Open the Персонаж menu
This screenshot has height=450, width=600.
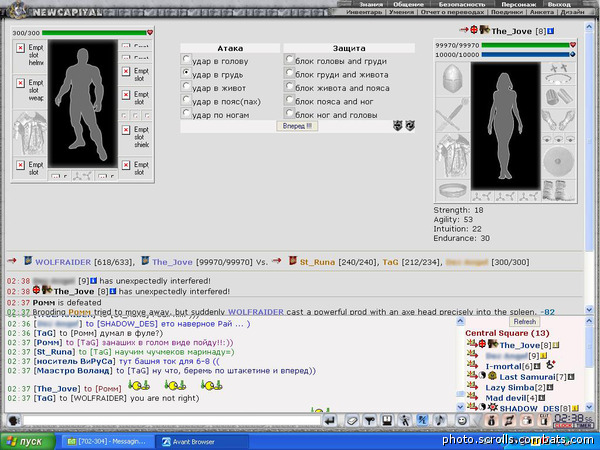point(519,5)
